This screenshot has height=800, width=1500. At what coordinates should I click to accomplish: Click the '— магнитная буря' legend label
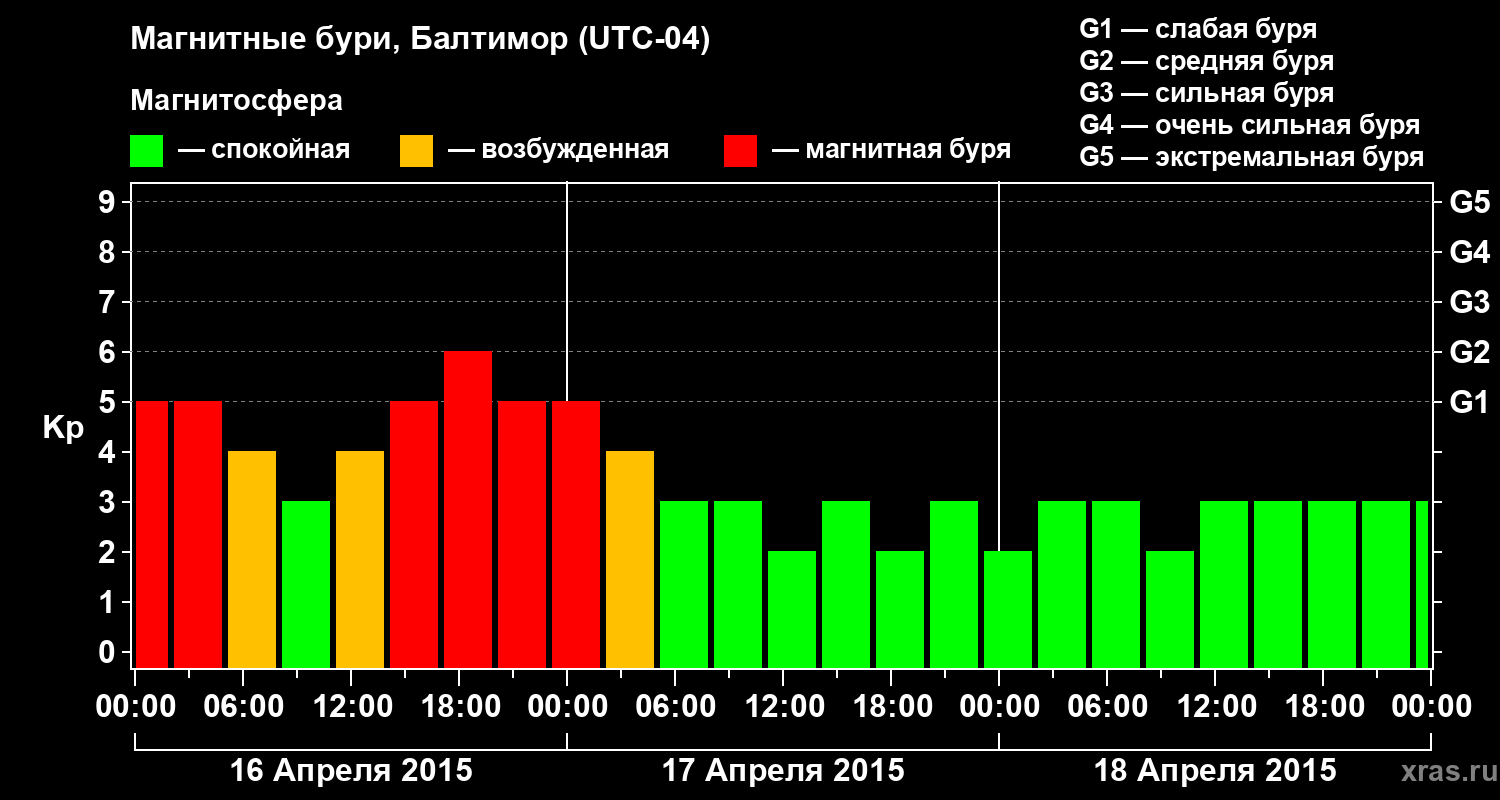pos(891,150)
